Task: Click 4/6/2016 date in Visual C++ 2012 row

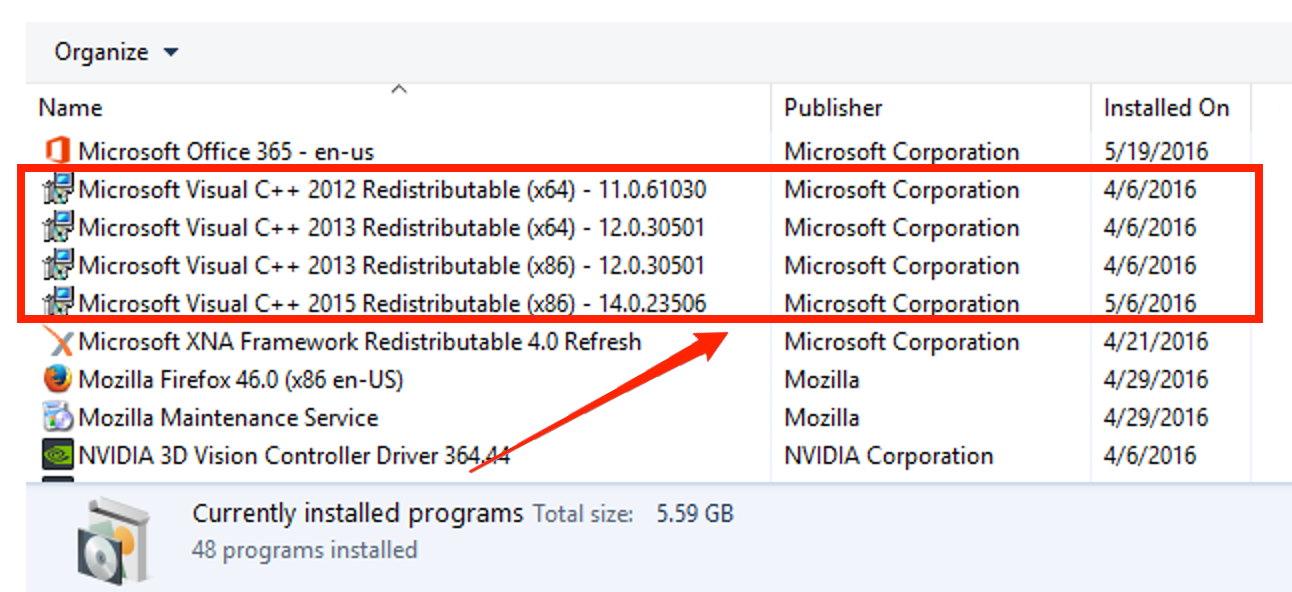Action: point(1149,190)
